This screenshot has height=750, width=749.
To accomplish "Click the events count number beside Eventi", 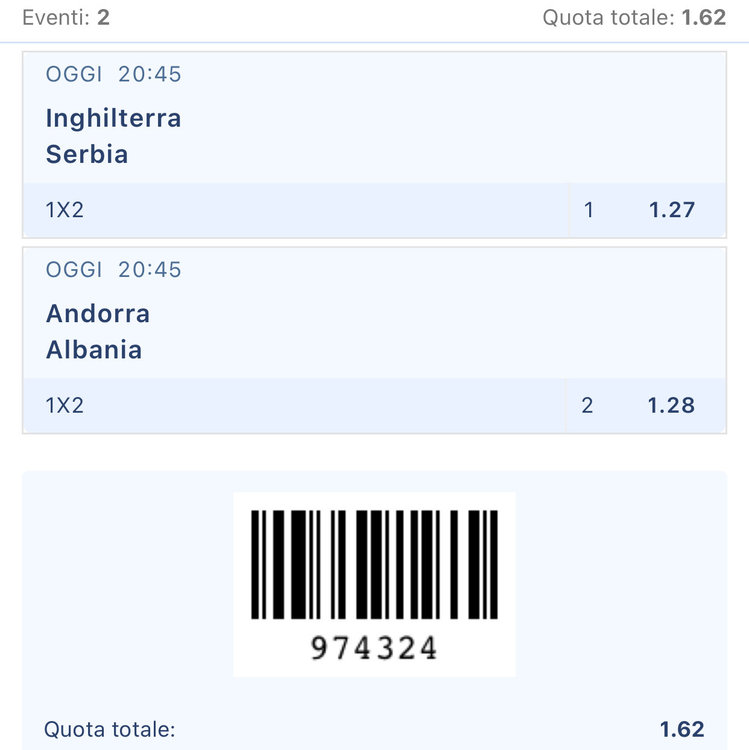I will 103,17.
